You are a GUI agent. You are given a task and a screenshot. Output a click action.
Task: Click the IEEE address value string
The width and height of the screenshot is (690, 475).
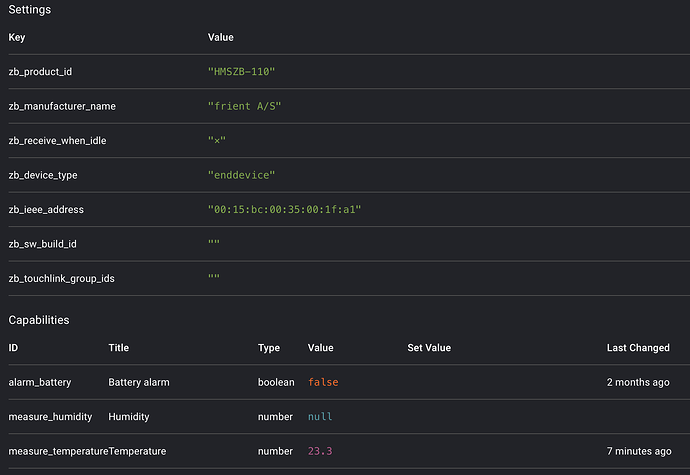click(x=284, y=209)
